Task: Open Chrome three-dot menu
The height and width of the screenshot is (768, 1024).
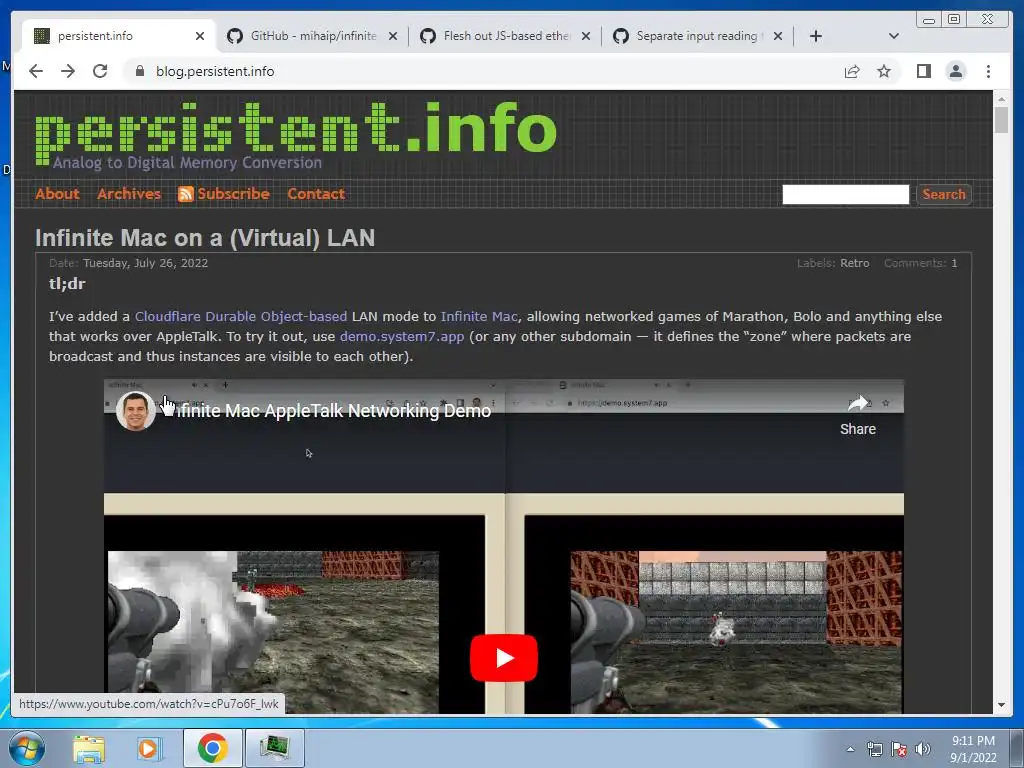Action: pyautogui.click(x=988, y=71)
